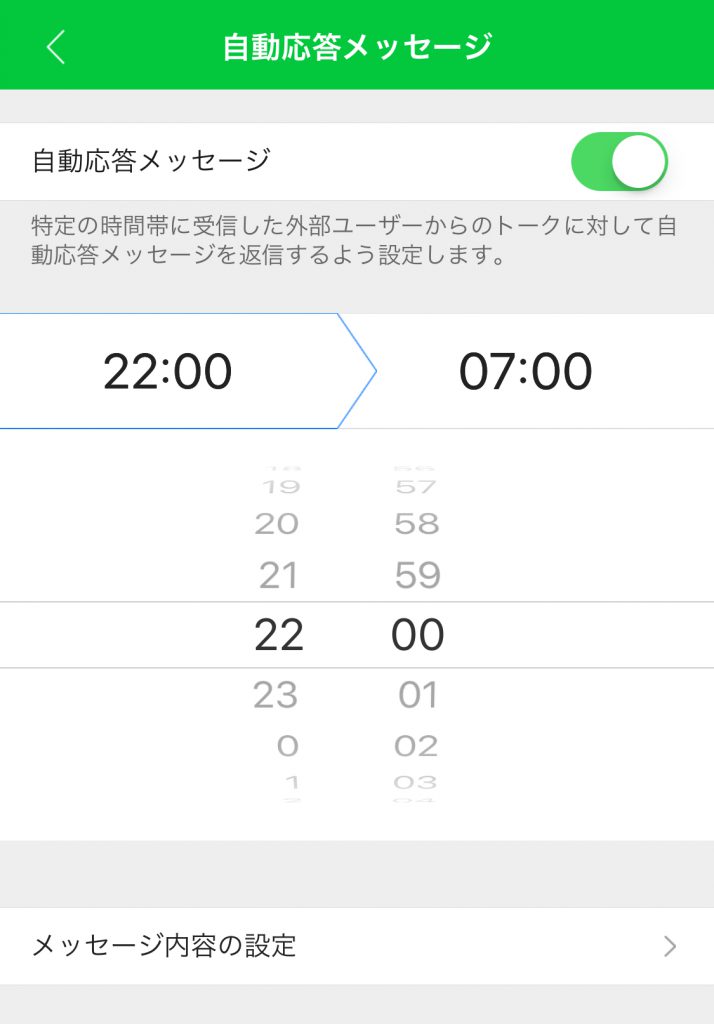Choose minute 01 in the picker

pyautogui.click(x=417, y=694)
